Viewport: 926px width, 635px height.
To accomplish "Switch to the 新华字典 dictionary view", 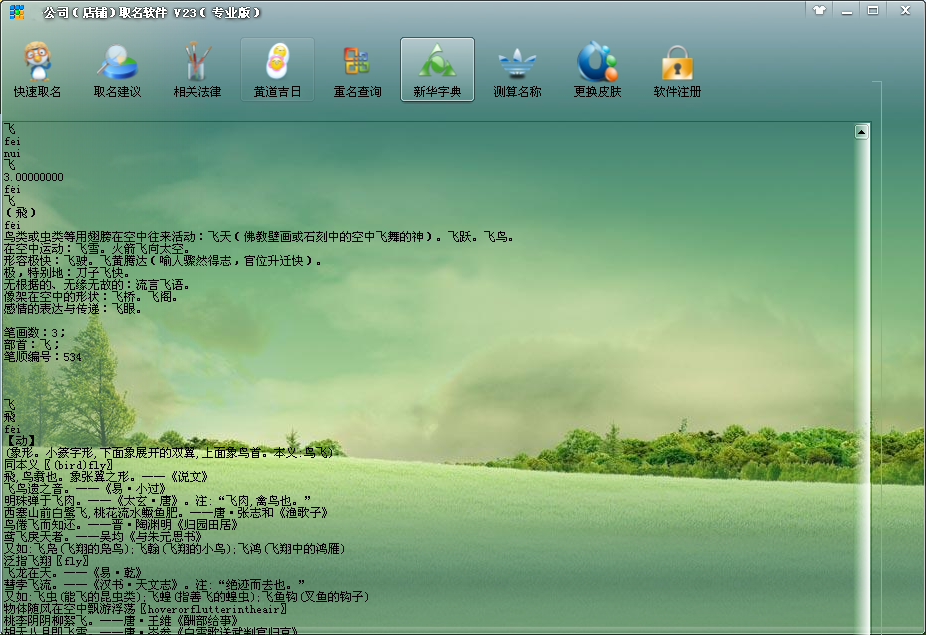I will point(437,71).
